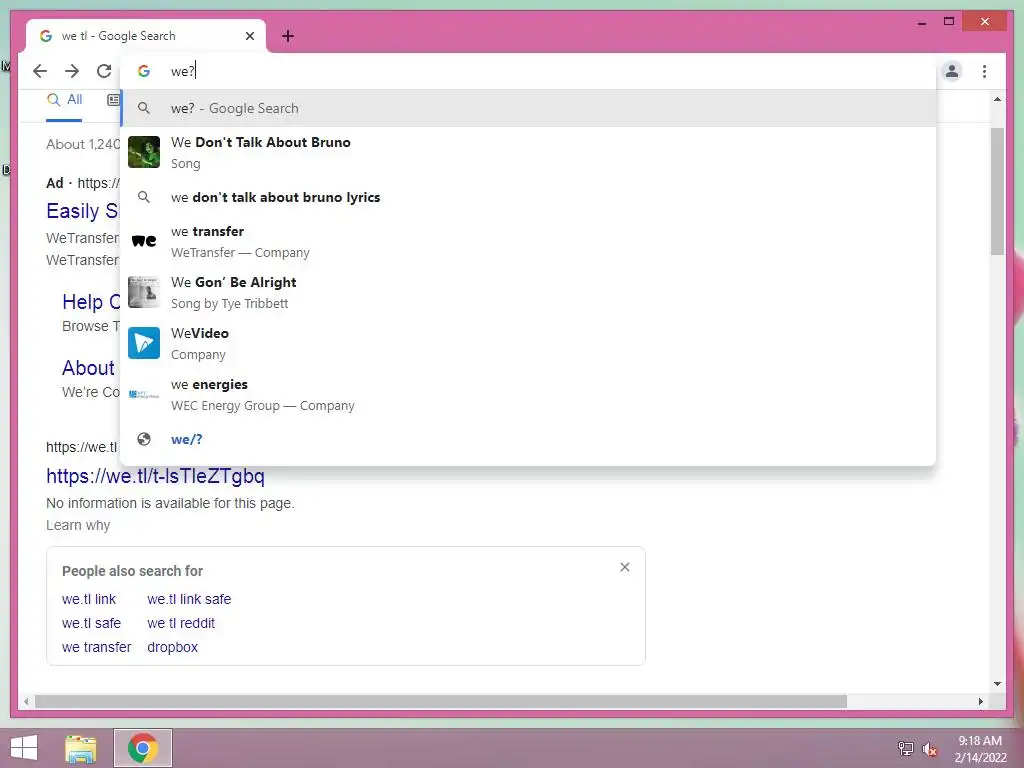Select 'we don't talk about bruno lyrics' suggestion
Screen dimensions: 1024x768
[528, 197]
